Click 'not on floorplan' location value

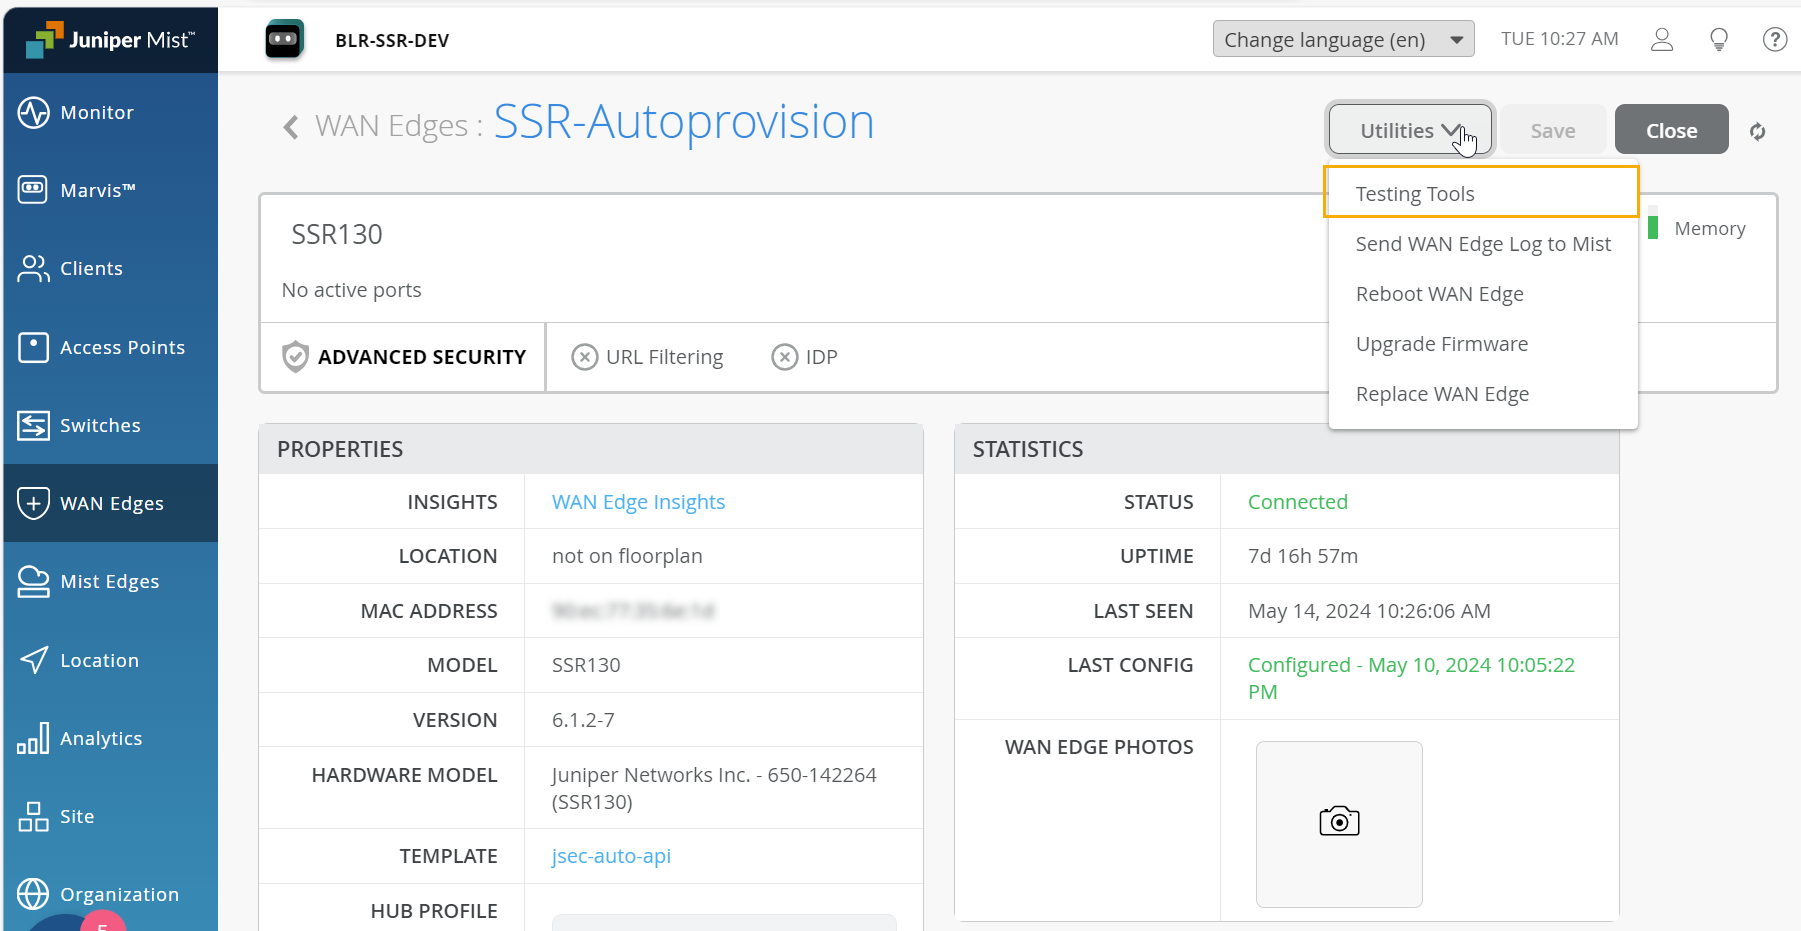point(627,556)
